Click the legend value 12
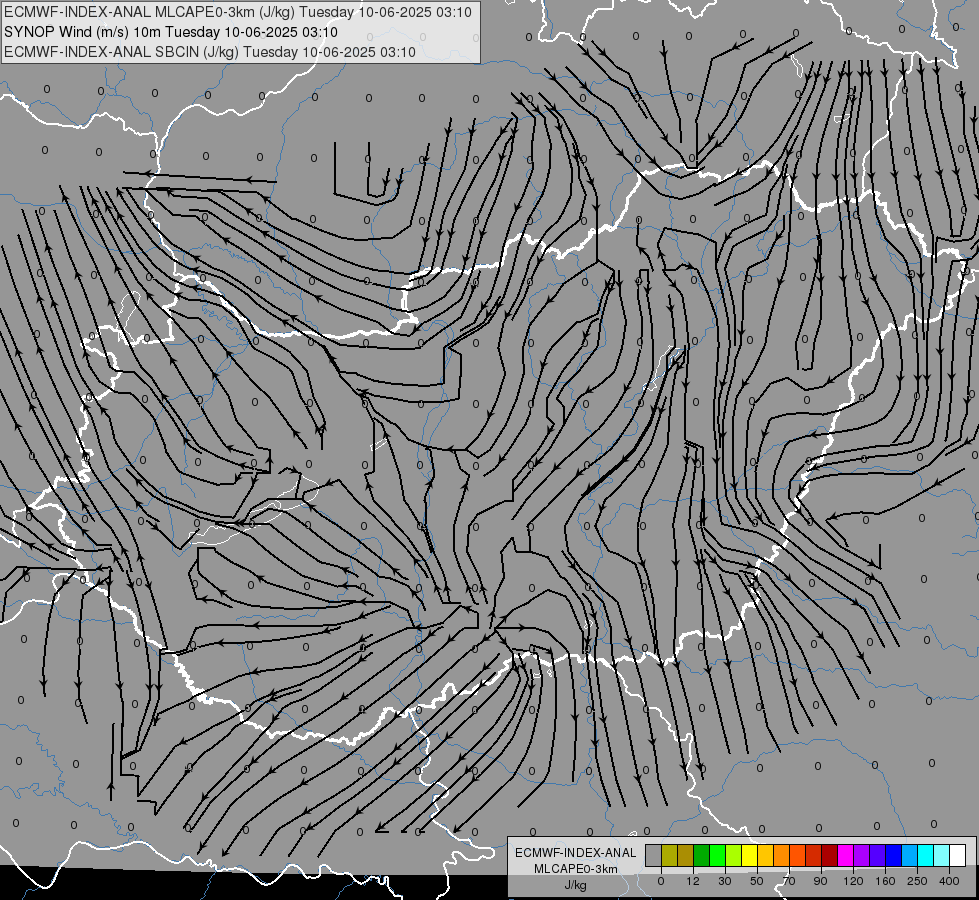979x900 pixels. 692,881
